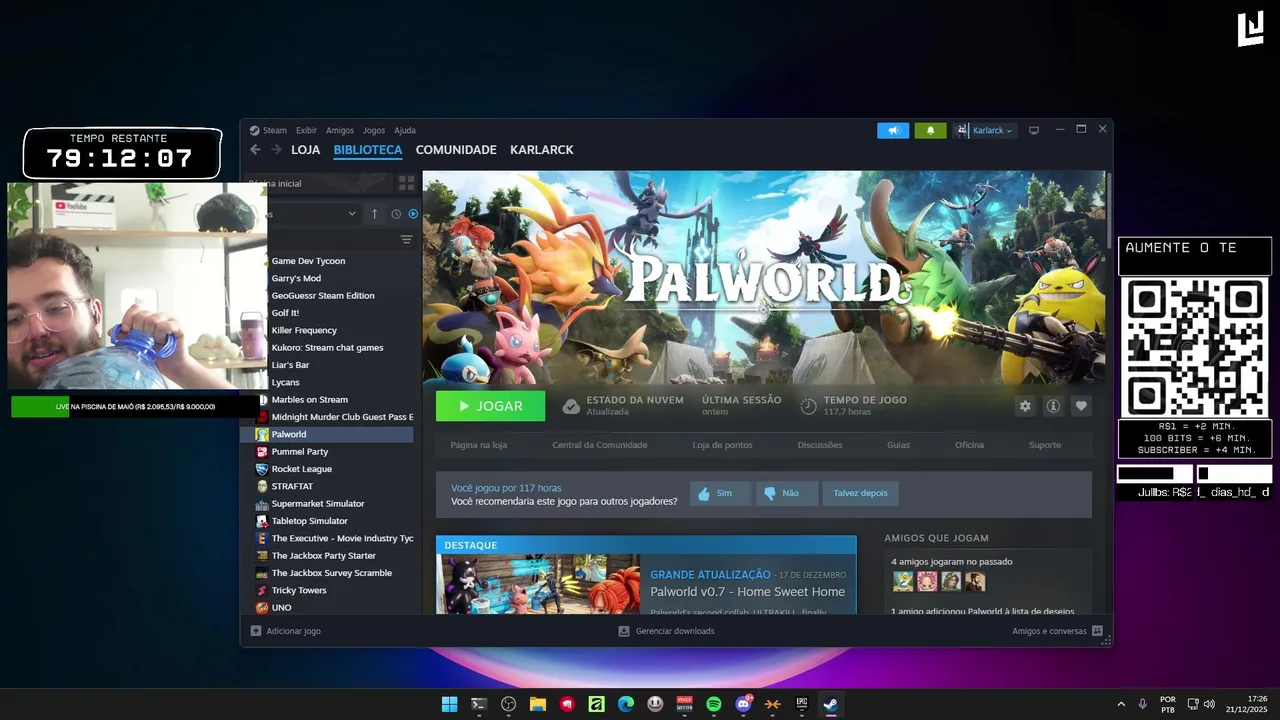Open Steam notifications bell
This screenshot has height=720, width=1280.
point(930,130)
